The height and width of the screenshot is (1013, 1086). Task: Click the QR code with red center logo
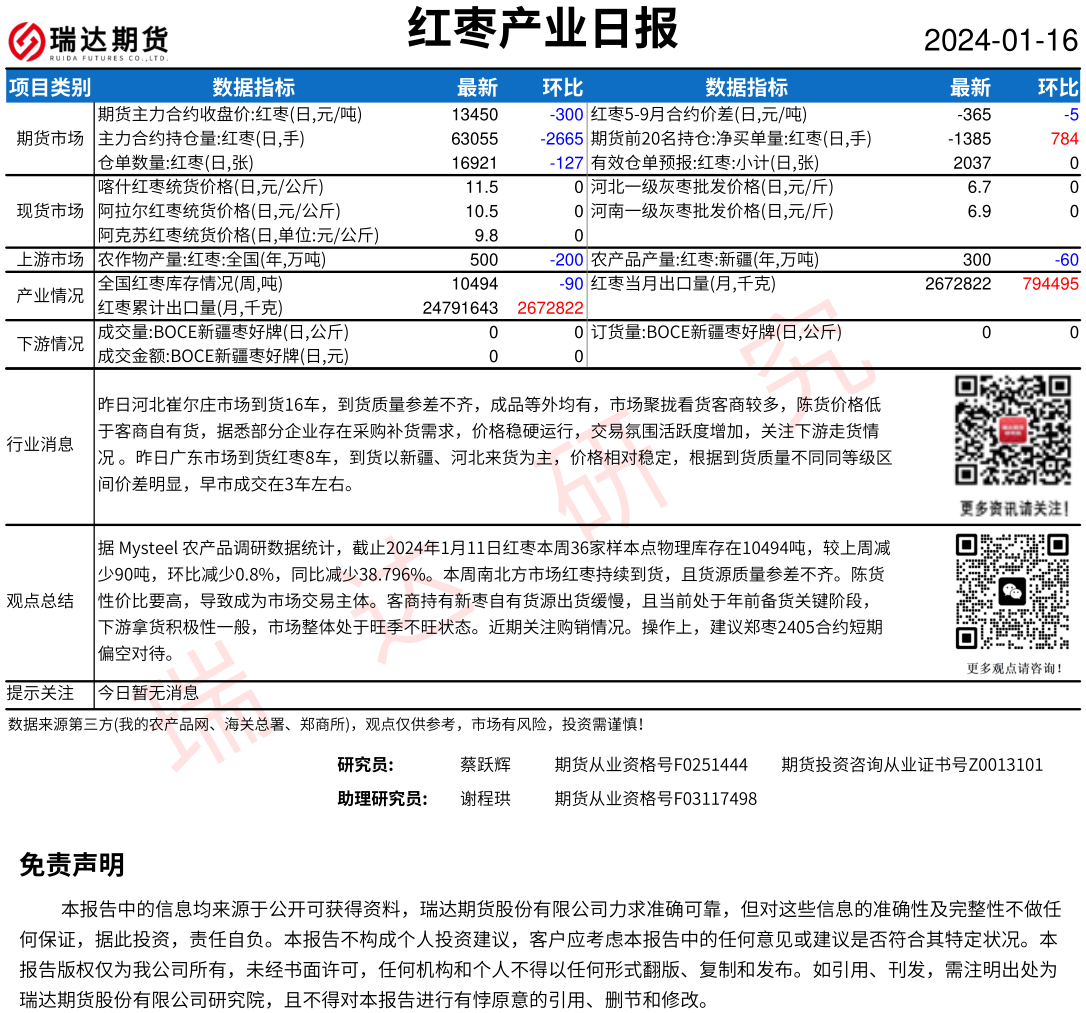[1012, 431]
